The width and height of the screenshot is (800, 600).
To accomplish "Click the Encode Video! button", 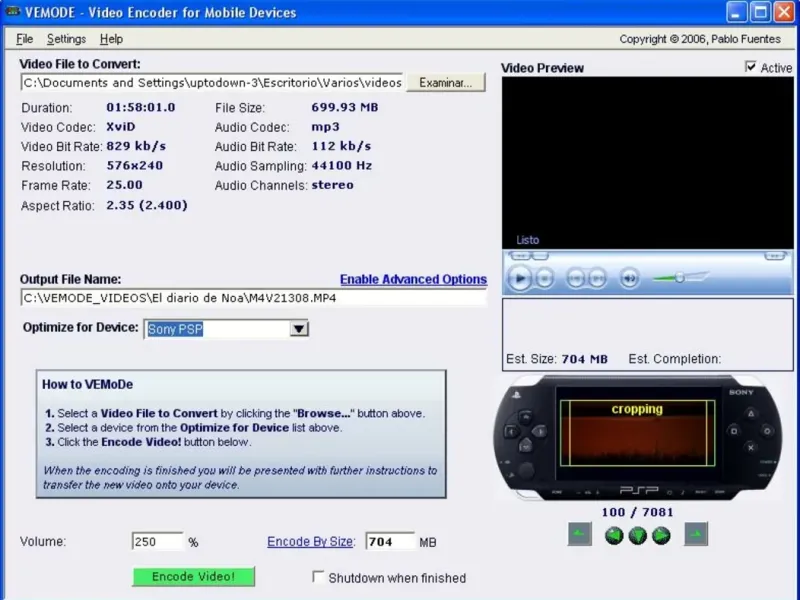I will click(193, 576).
